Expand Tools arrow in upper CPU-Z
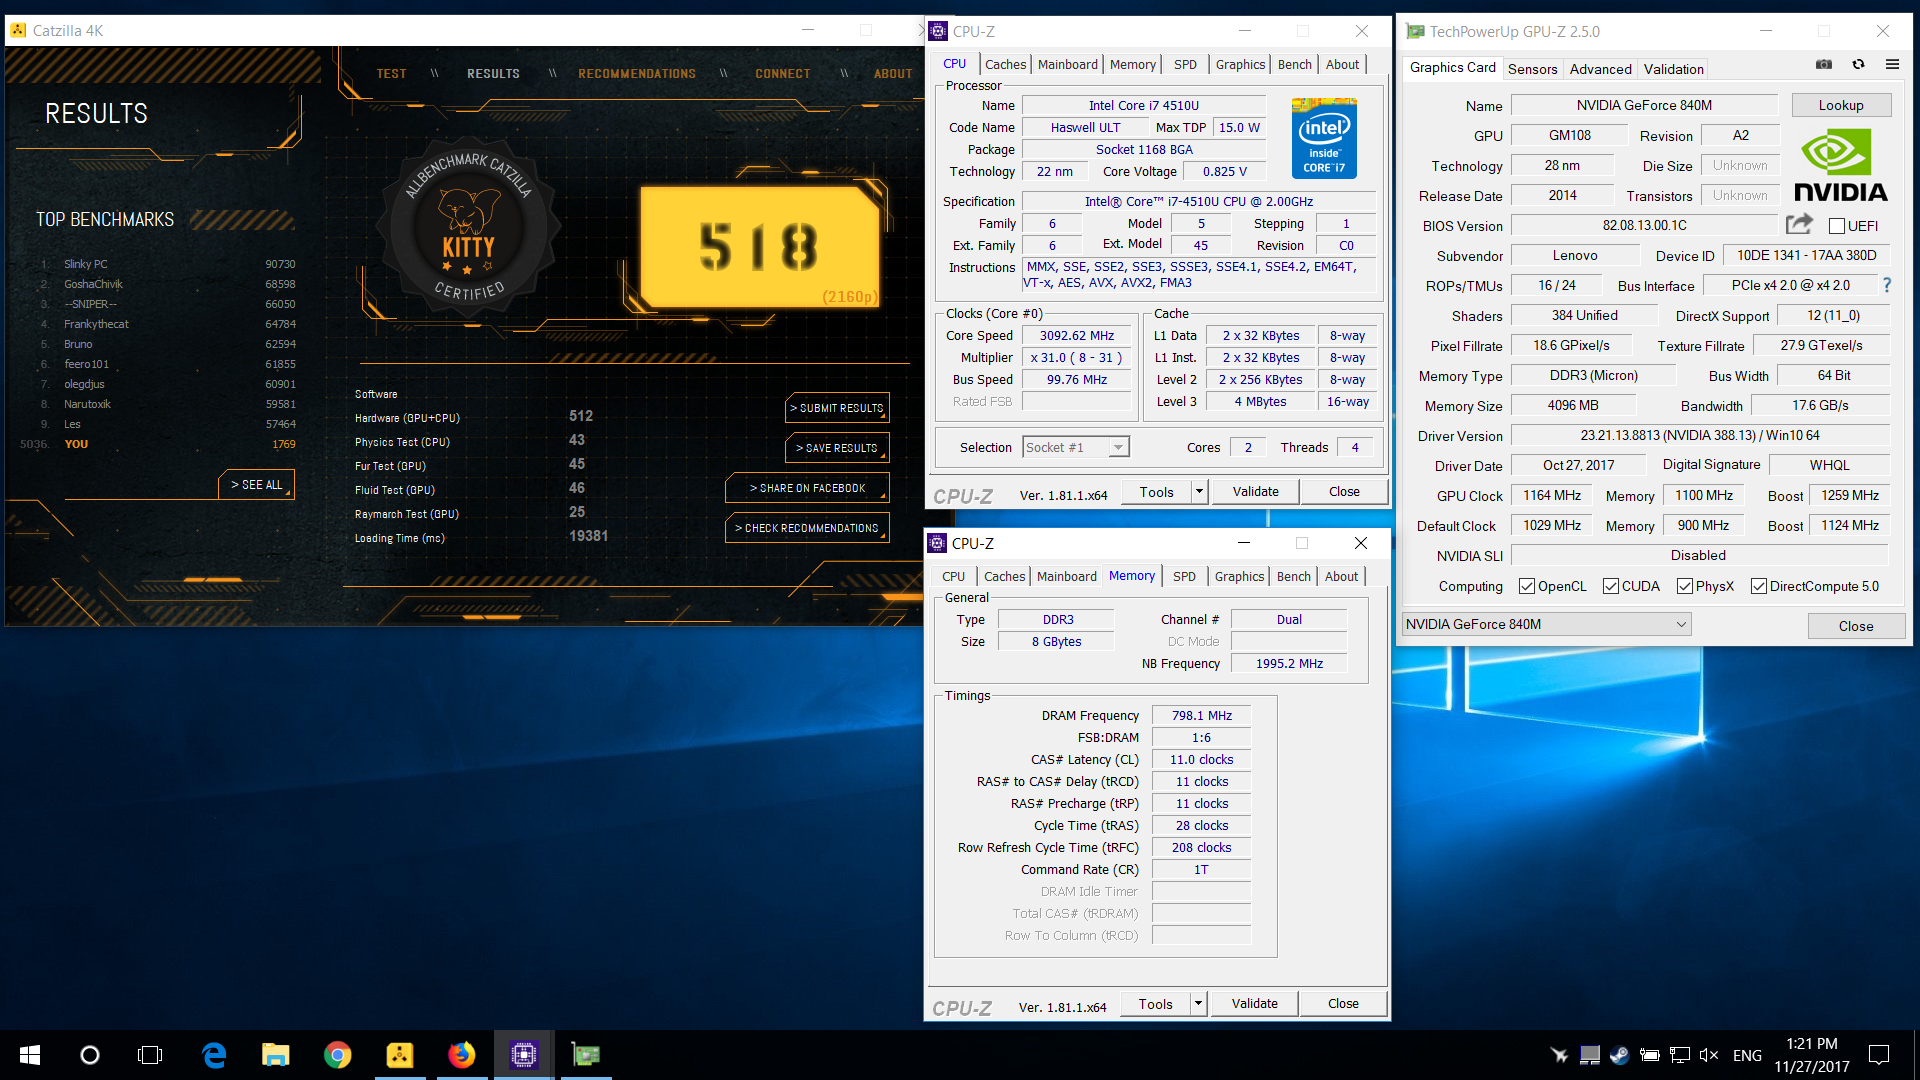The height and width of the screenshot is (1080, 1920). 1199,491
